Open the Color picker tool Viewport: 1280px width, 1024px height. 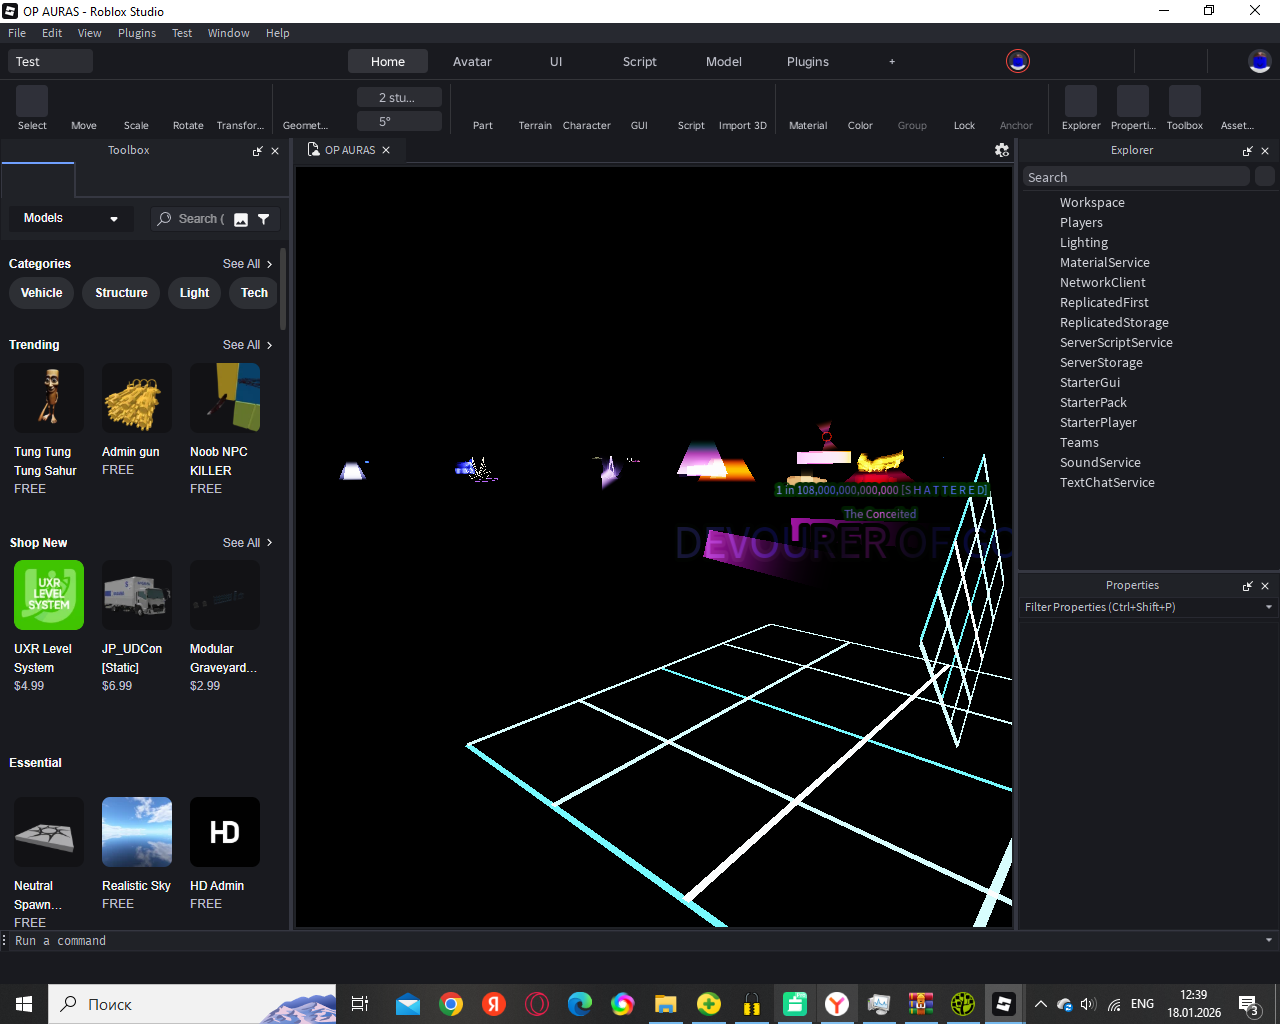pos(860,108)
